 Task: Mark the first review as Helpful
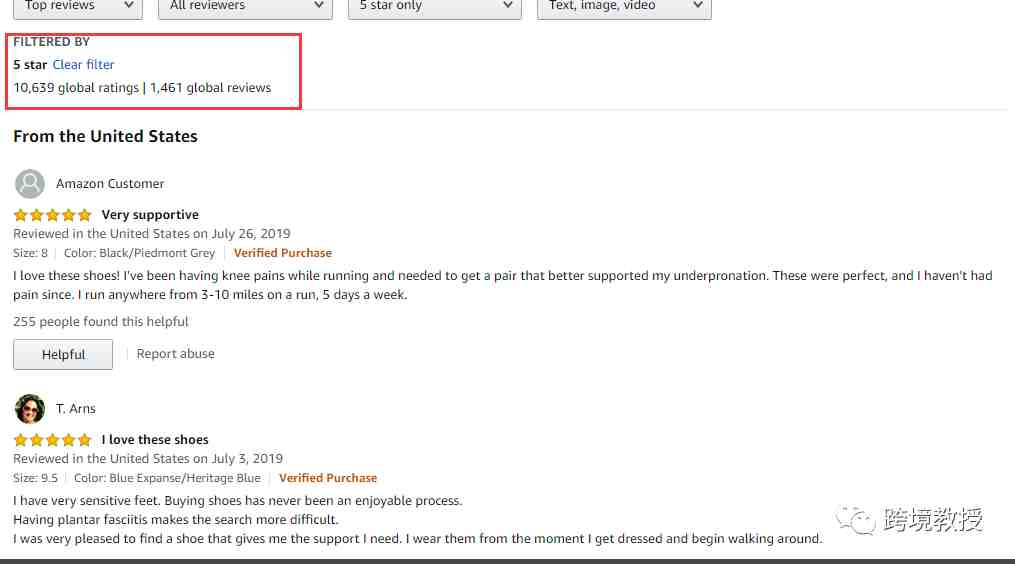pyautogui.click(x=63, y=354)
